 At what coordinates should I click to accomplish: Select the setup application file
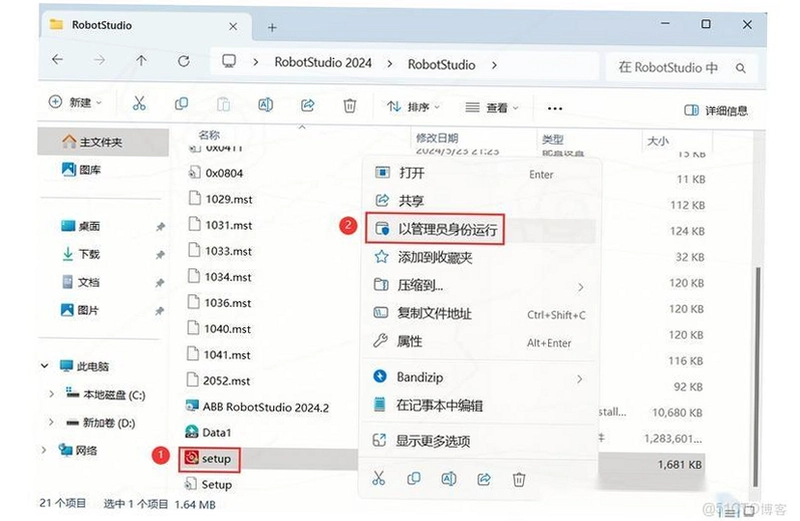click(209, 458)
